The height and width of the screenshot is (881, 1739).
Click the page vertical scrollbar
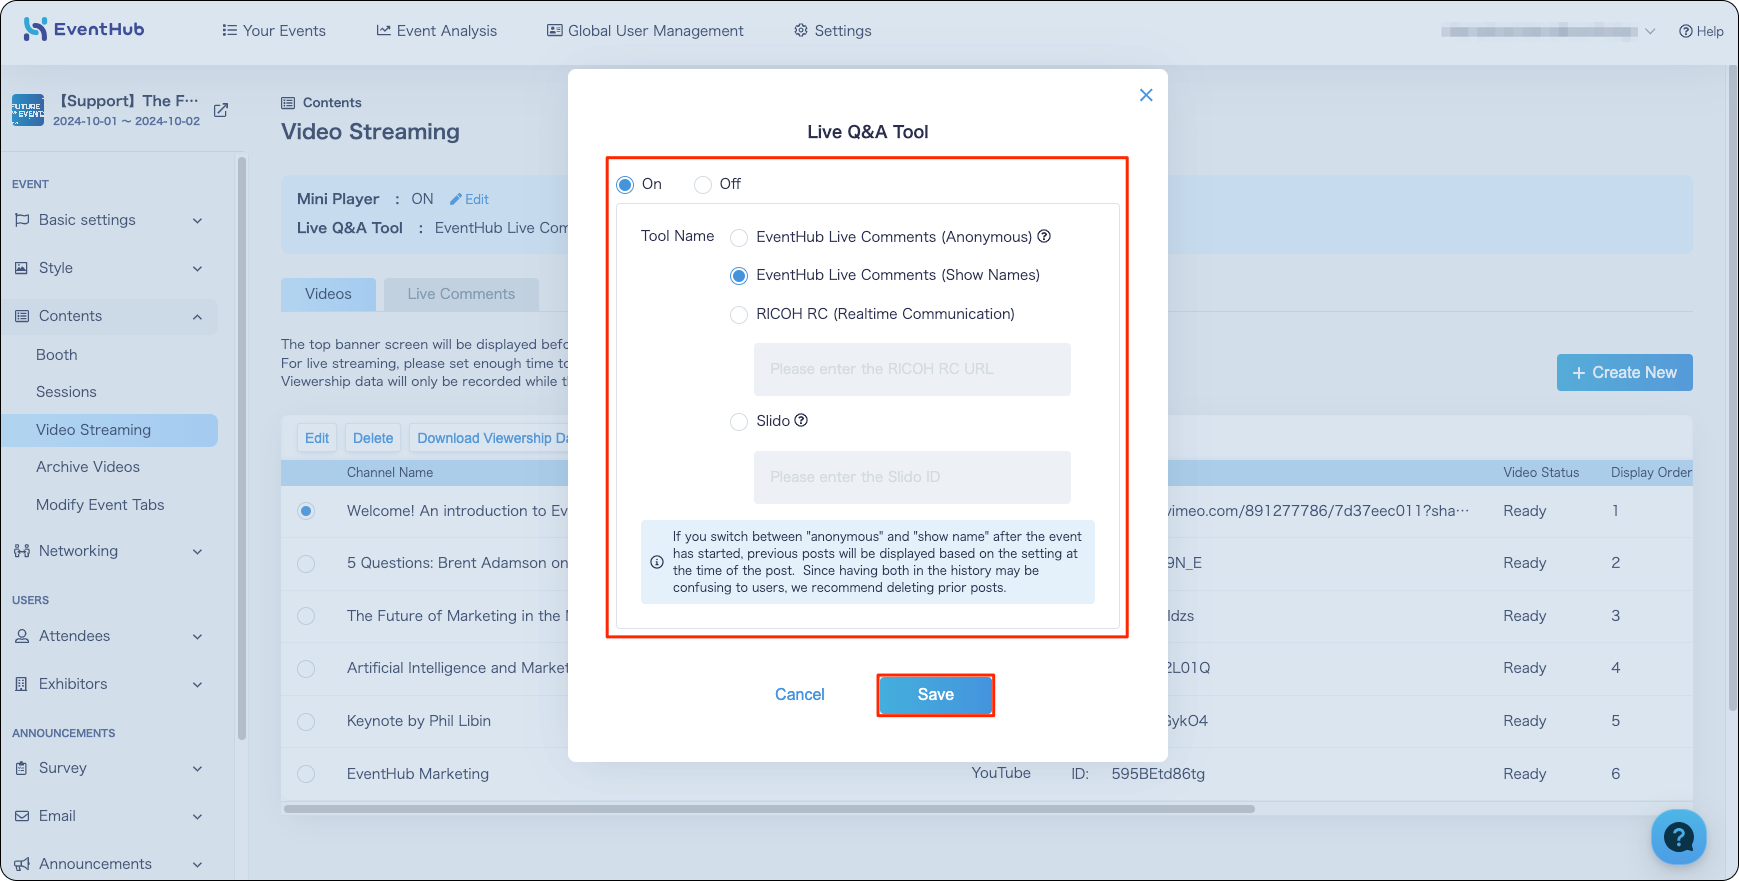click(1733, 388)
